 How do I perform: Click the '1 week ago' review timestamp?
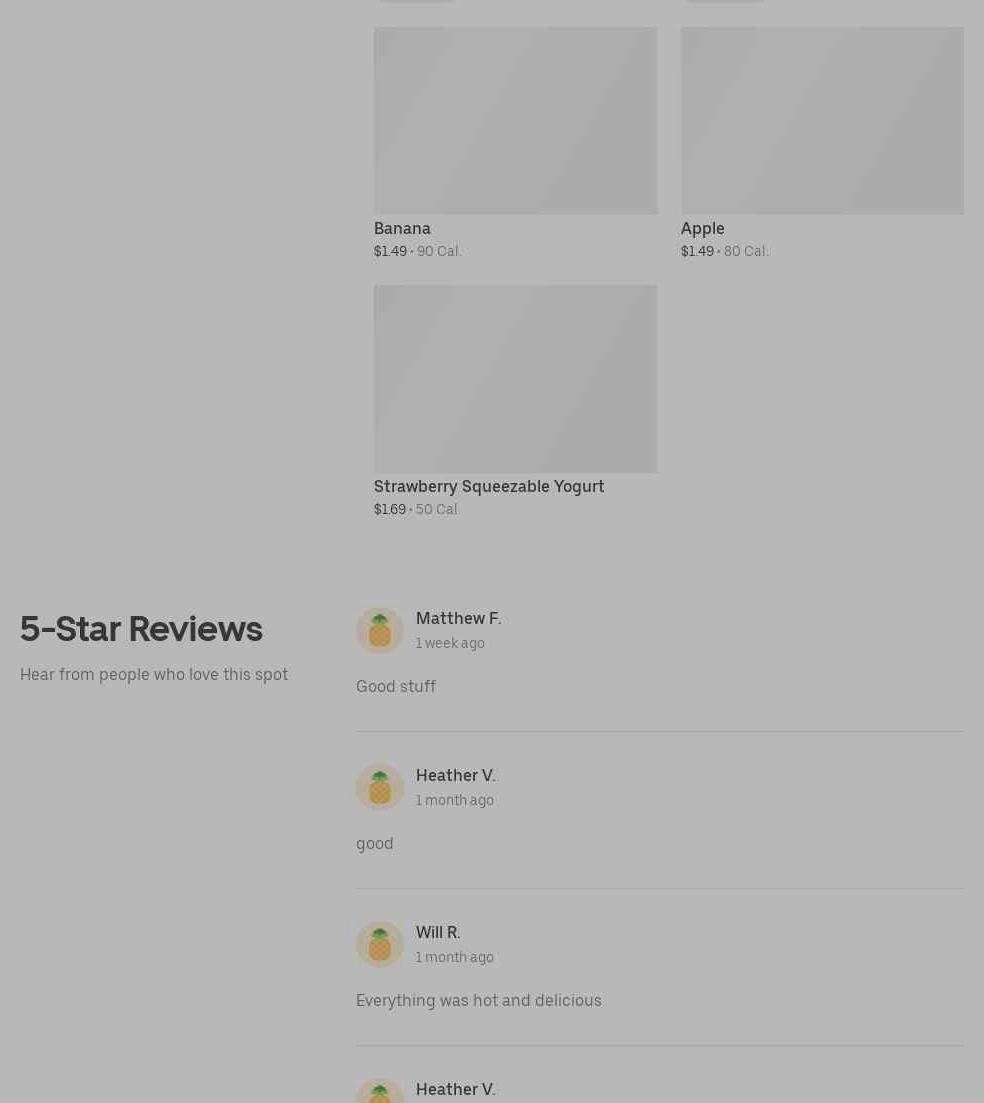click(450, 643)
